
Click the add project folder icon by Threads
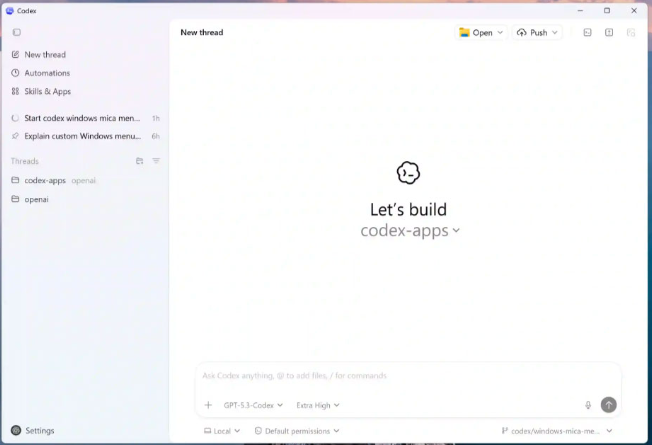tap(140, 161)
